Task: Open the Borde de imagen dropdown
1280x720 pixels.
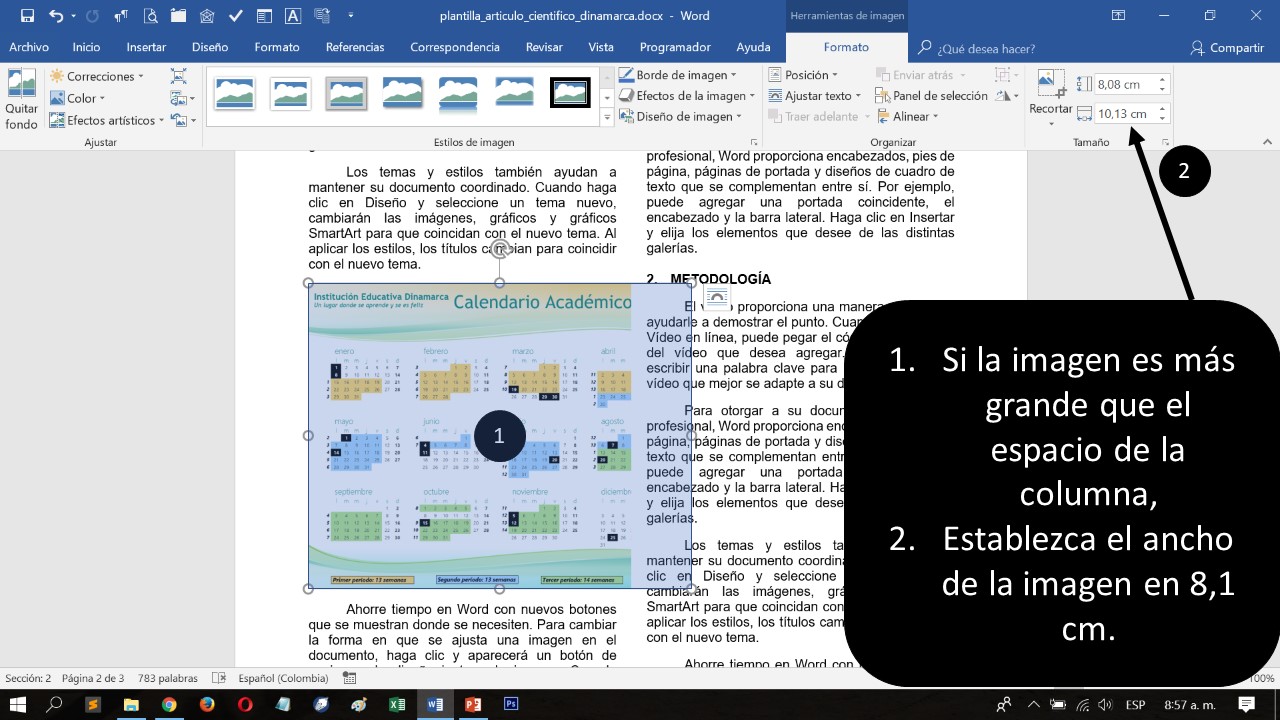Action: tap(677, 75)
